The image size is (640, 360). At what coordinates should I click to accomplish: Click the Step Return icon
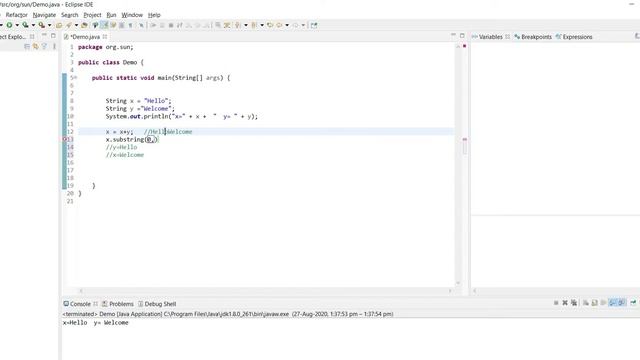pos(207,25)
